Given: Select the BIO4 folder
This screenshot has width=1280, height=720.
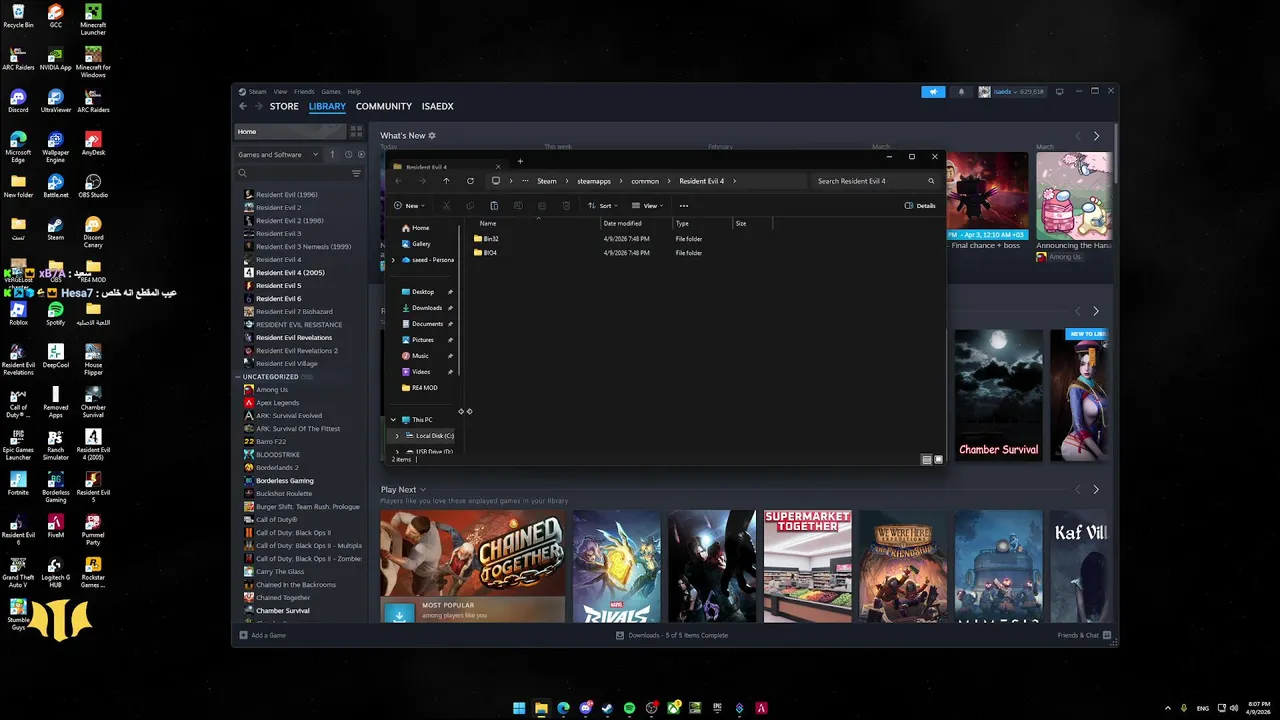Looking at the screenshot, I should tap(486, 253).
